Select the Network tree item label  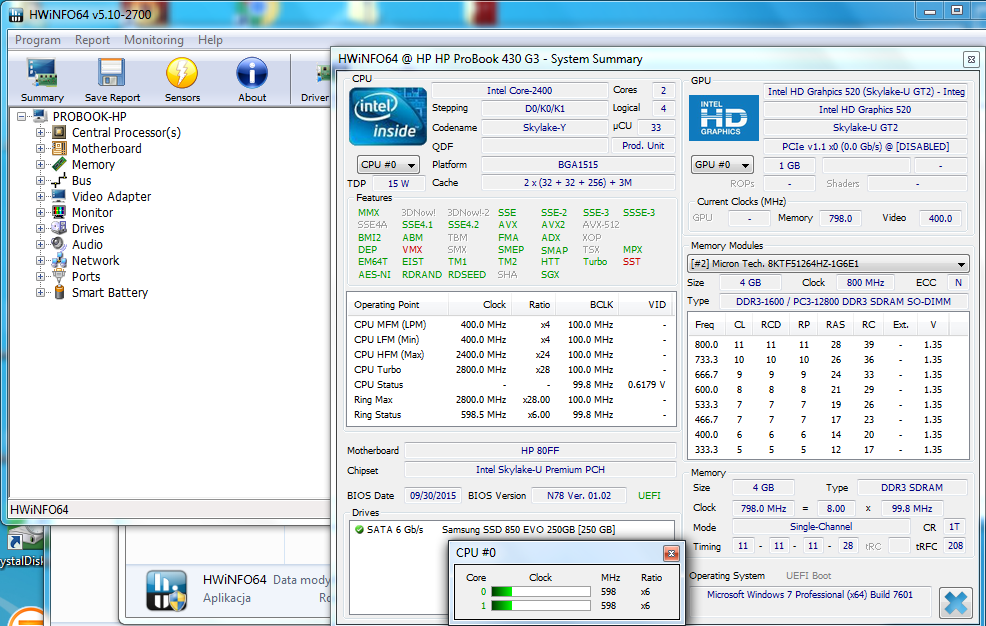tap(96, 260)
